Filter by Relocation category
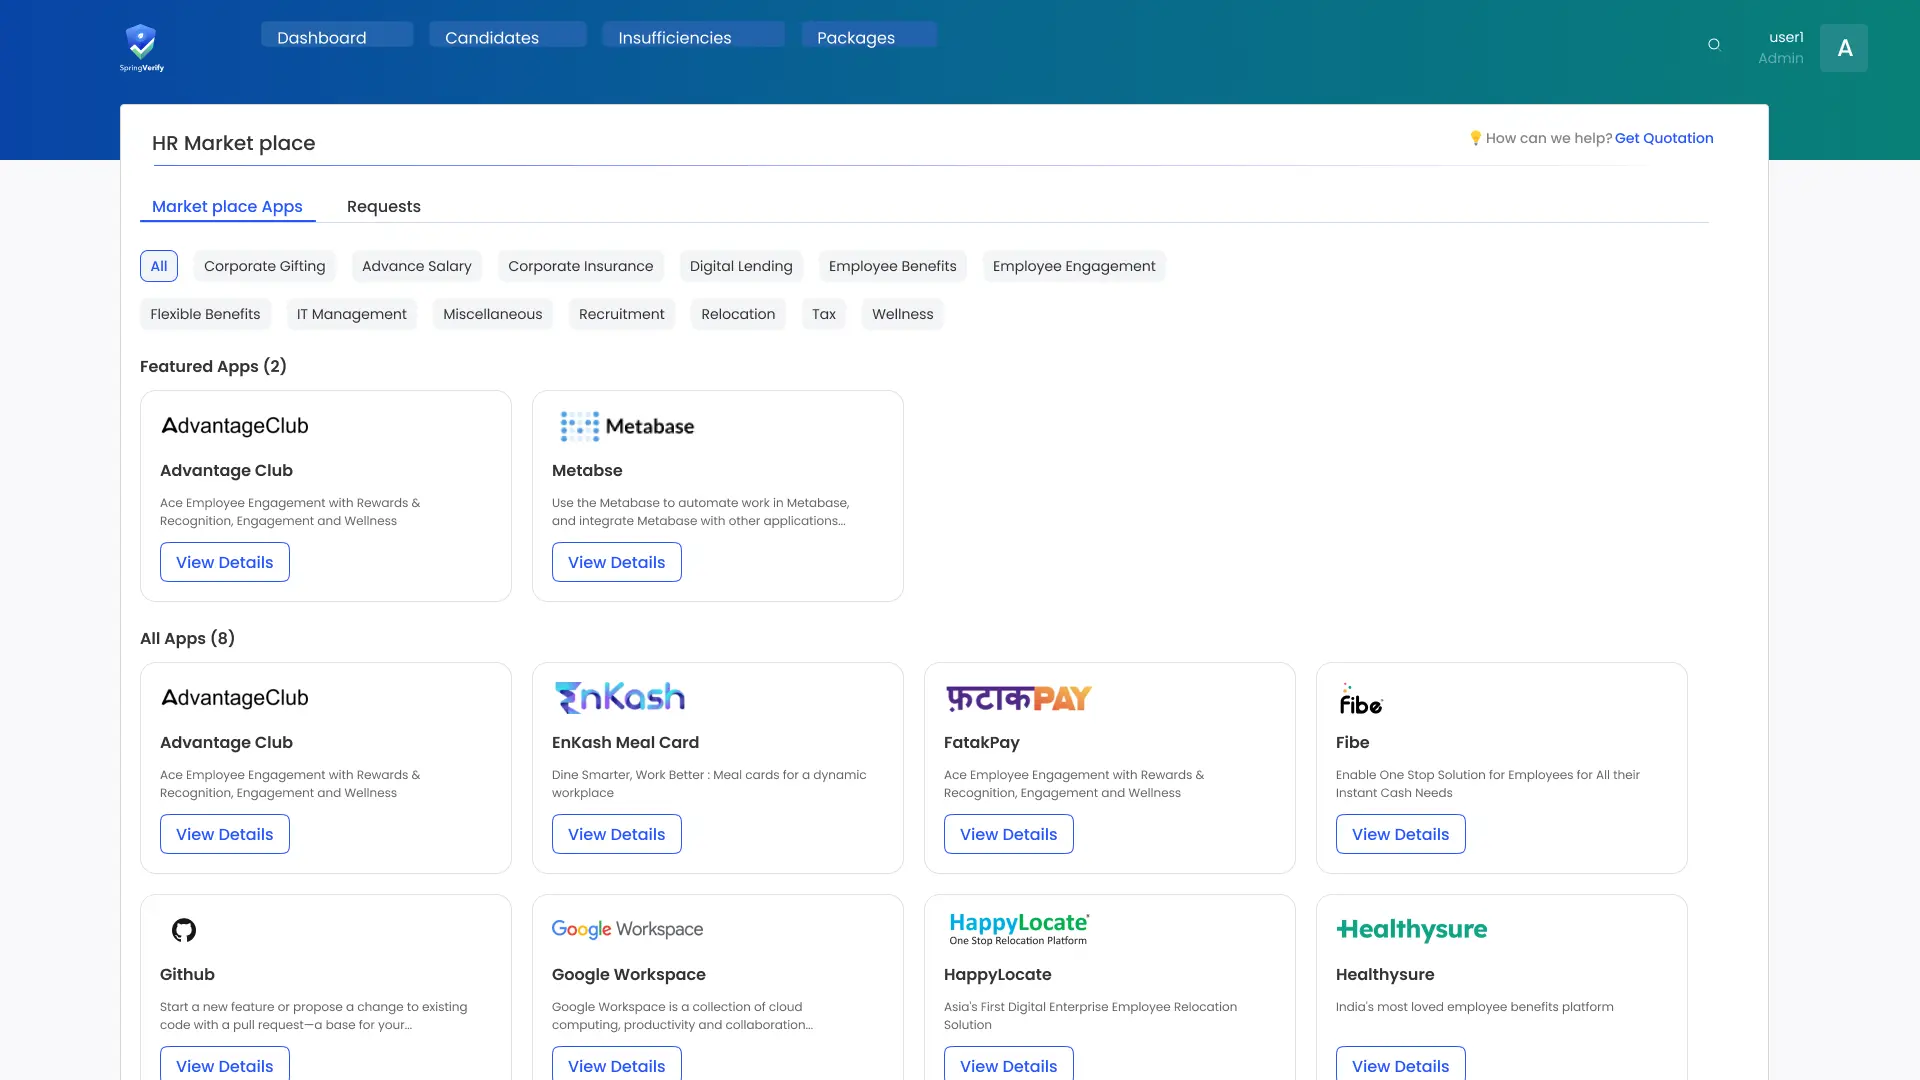Image resolution: width=1920 pixels, height=1080 pixels. click(x=738, y=314)
